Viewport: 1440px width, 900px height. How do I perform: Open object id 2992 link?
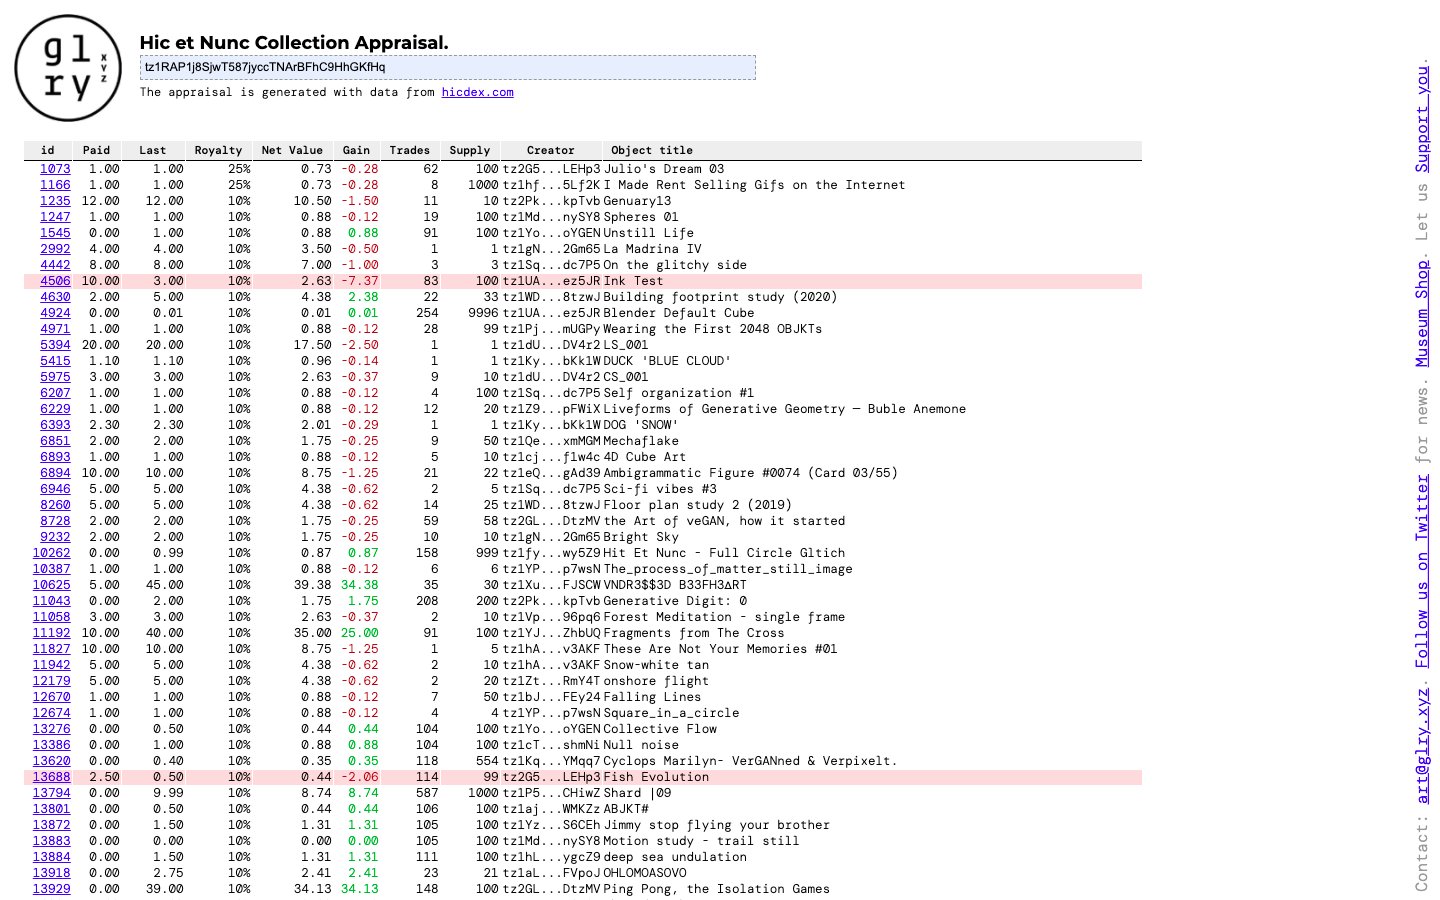coord(55,249)
